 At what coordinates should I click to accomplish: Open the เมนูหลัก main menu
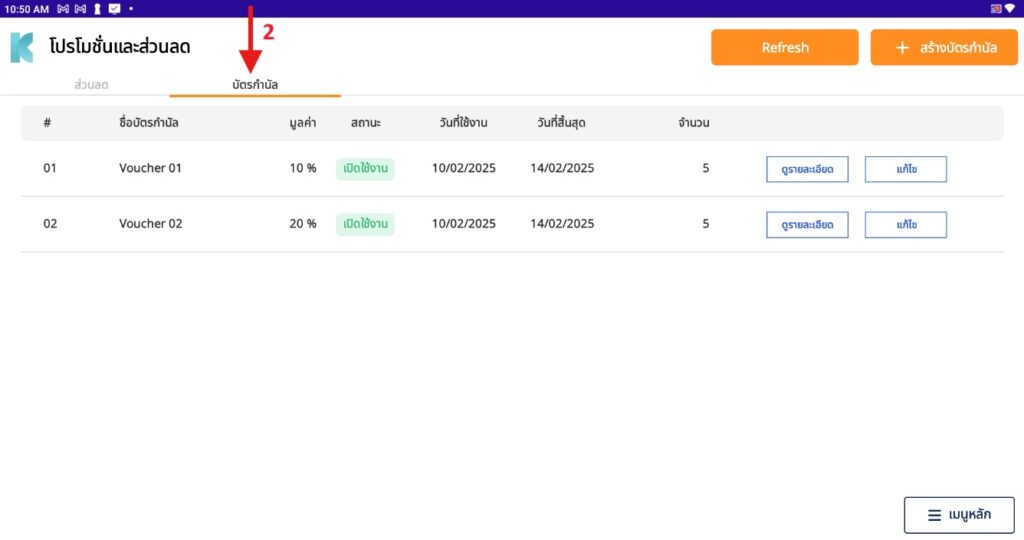(x=959, y=515)
